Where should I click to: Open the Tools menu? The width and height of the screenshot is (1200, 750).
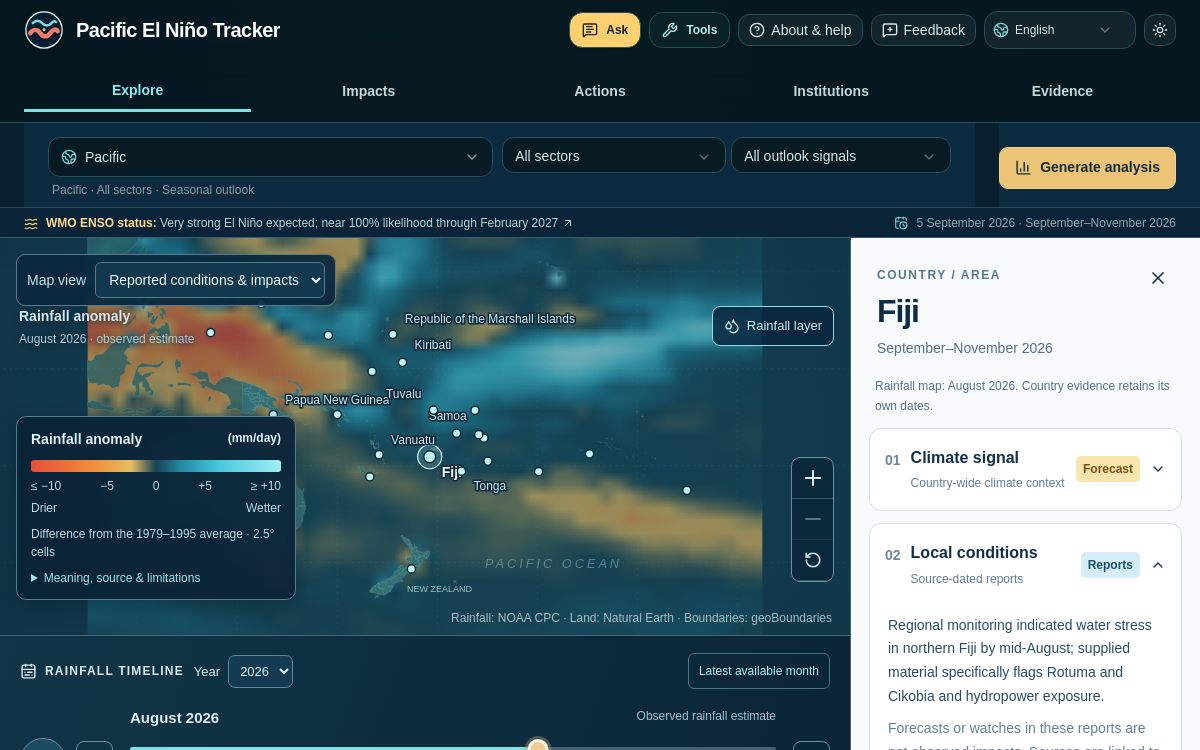689,30
